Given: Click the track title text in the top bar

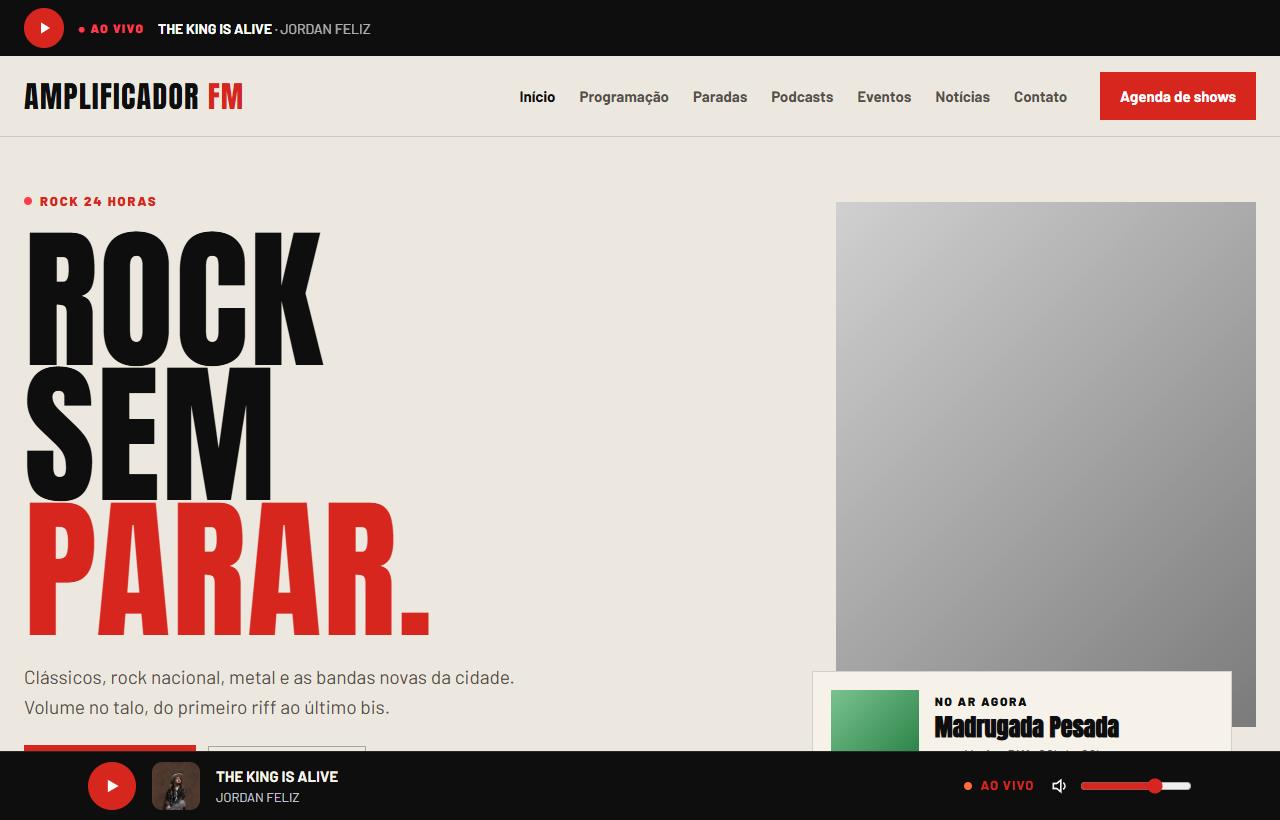Looking at the screenshot, I should [215, 29].
